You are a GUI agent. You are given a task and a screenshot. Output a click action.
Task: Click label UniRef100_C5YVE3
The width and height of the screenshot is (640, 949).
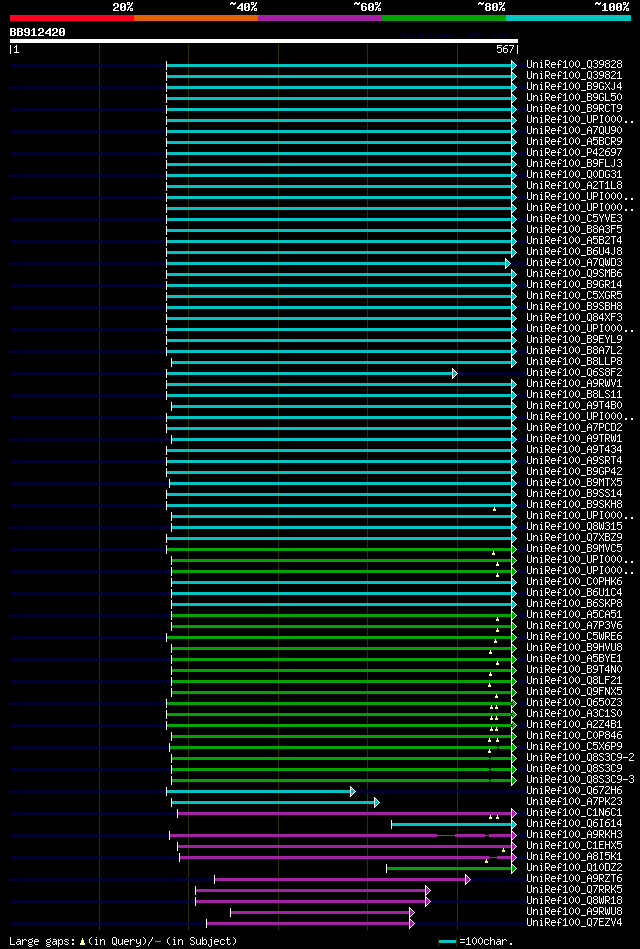(x=574, y=218)
